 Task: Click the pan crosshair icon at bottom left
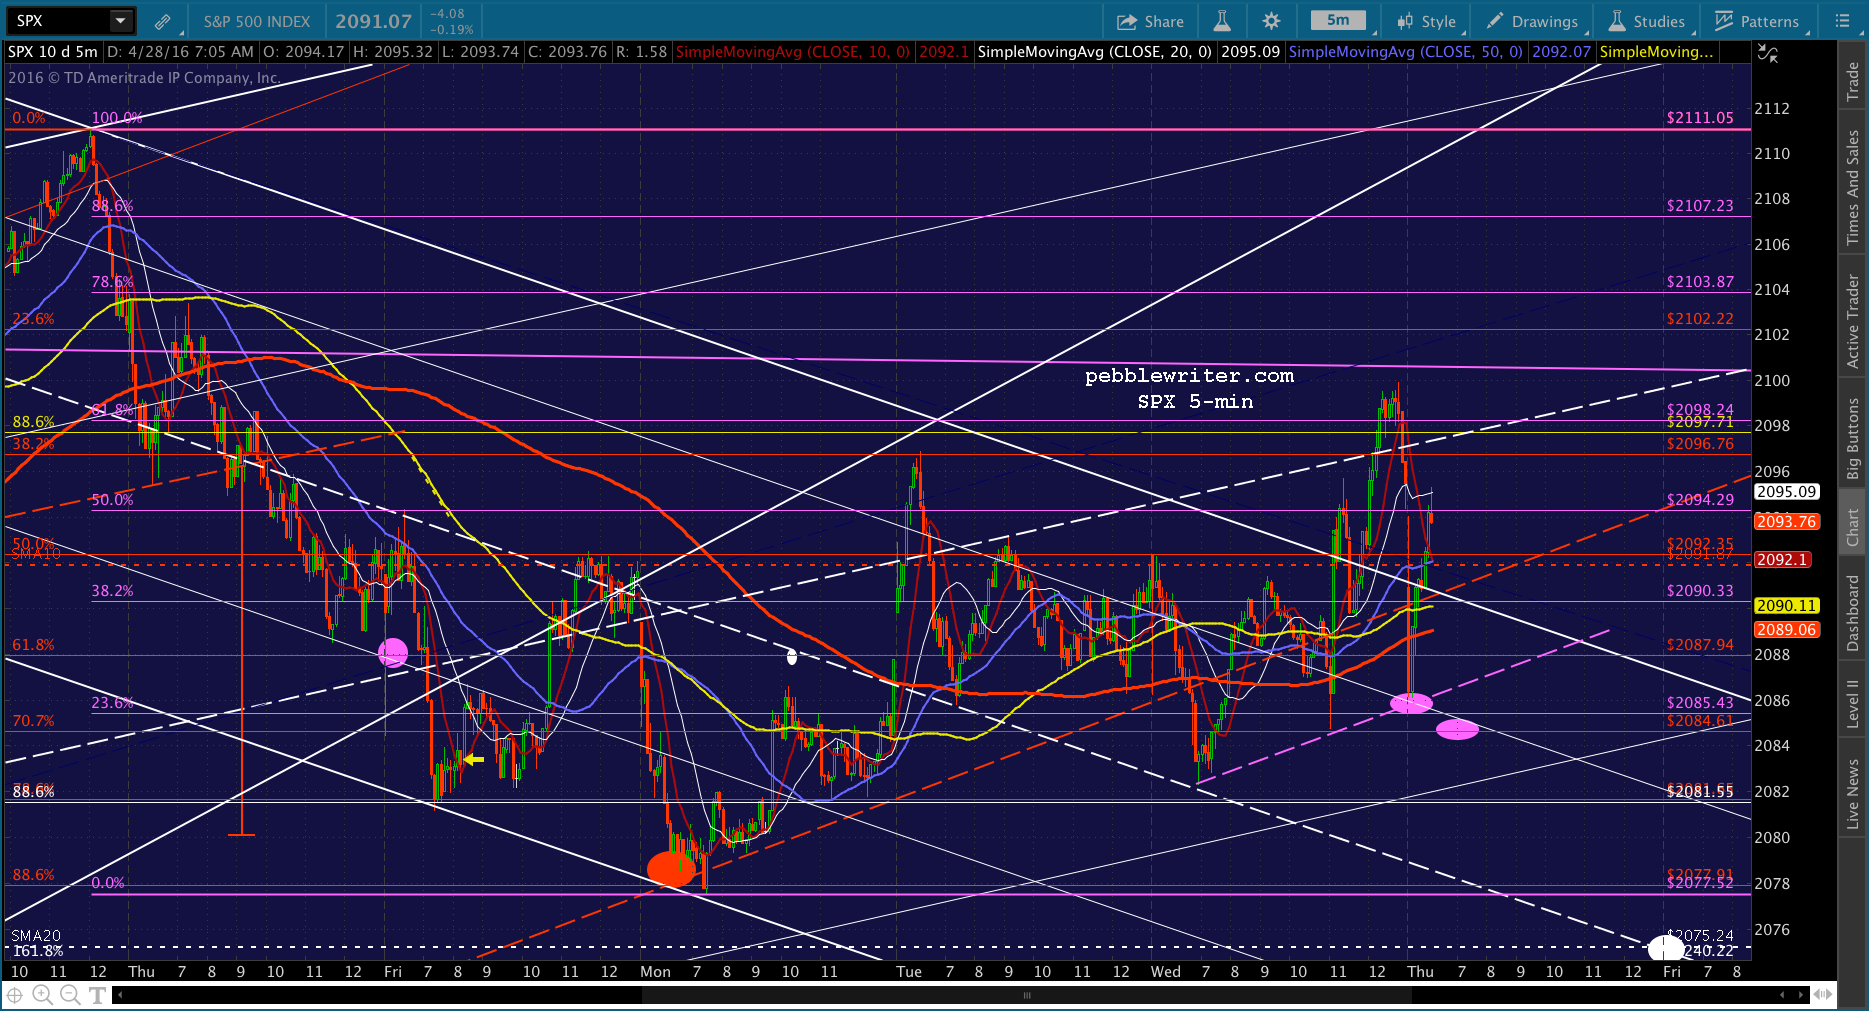click(x=15, y=995)
